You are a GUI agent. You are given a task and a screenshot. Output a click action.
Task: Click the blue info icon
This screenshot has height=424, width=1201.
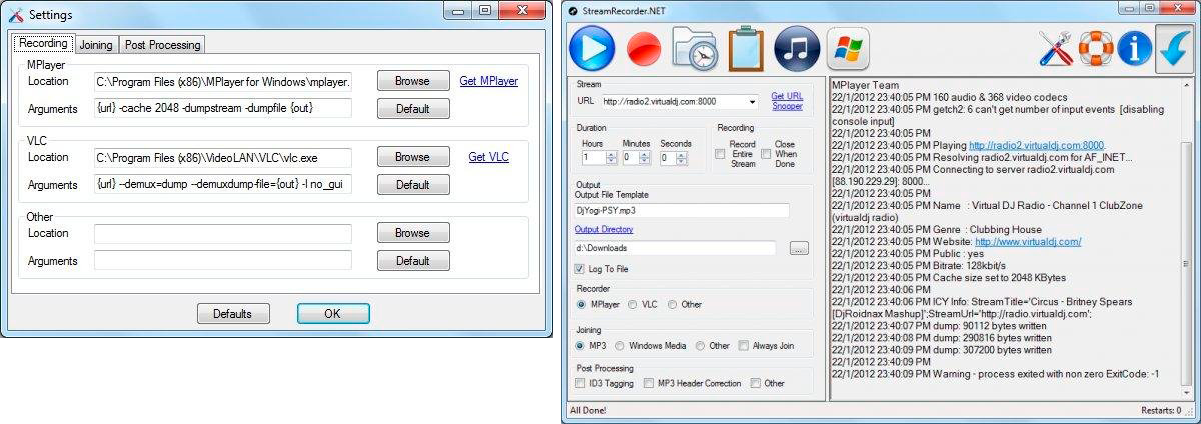pos(1134,48)
